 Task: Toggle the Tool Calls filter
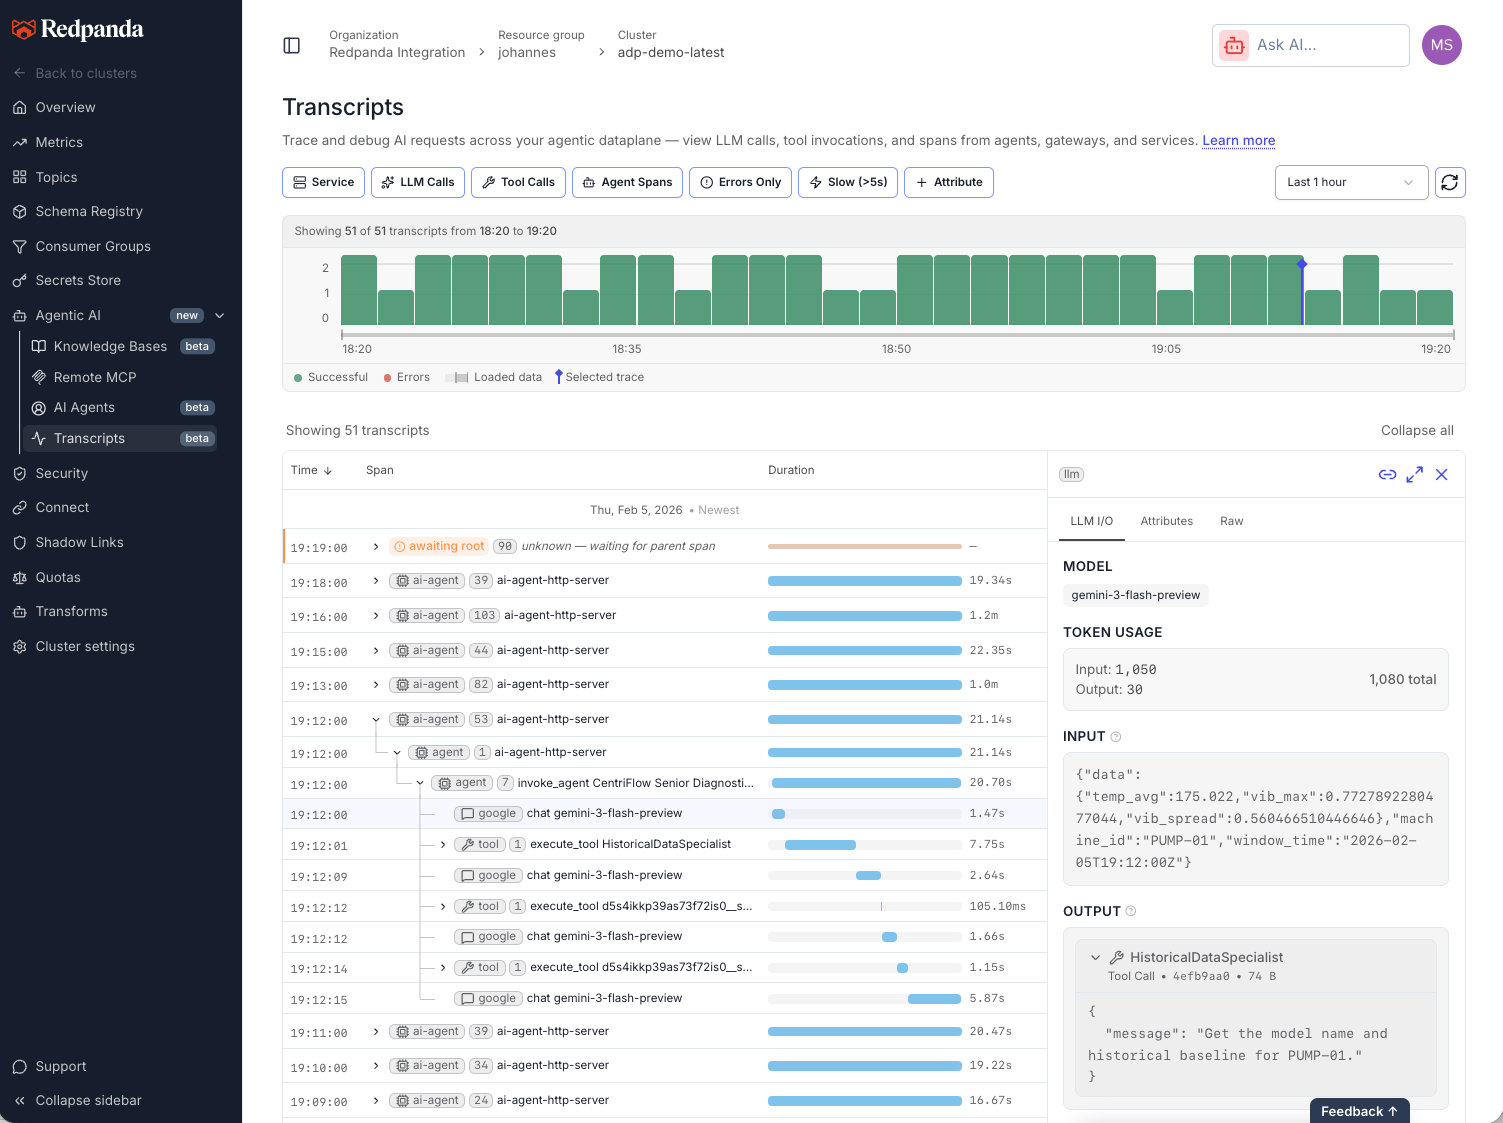click(x=518, y=182)
